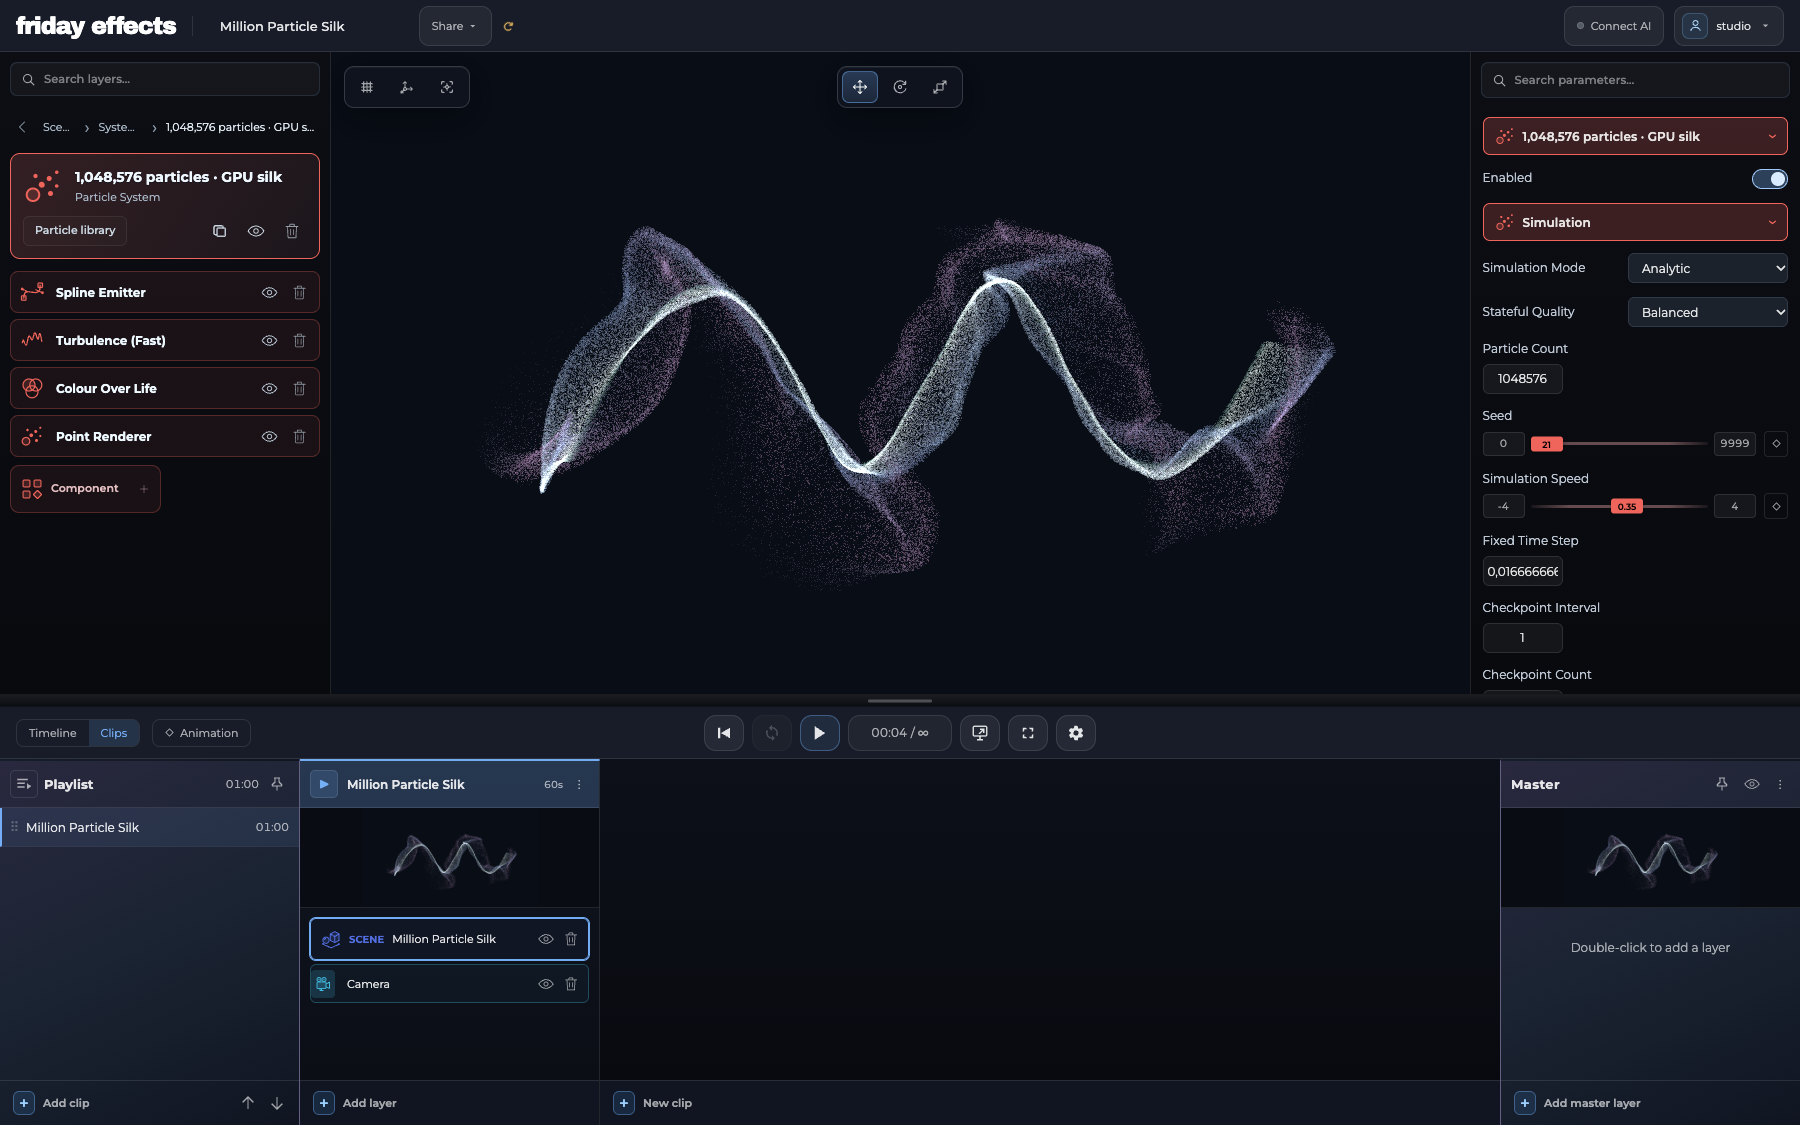Screen dimensions: 1800x1125
Task: Hide the Point Renderer component
Action: pos(269,437)
